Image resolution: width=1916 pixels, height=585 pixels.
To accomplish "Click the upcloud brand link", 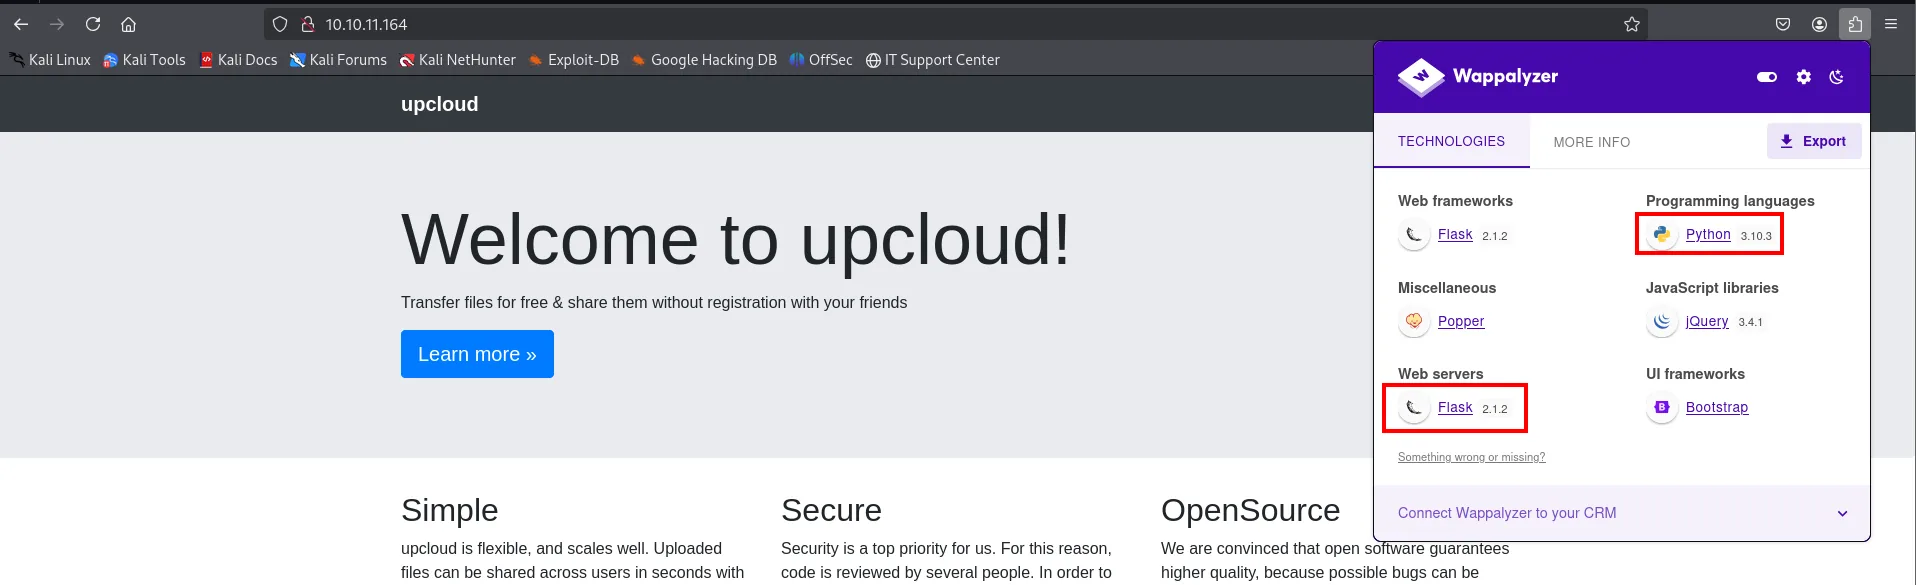I will pyautogui.click(x=440, y=104).
